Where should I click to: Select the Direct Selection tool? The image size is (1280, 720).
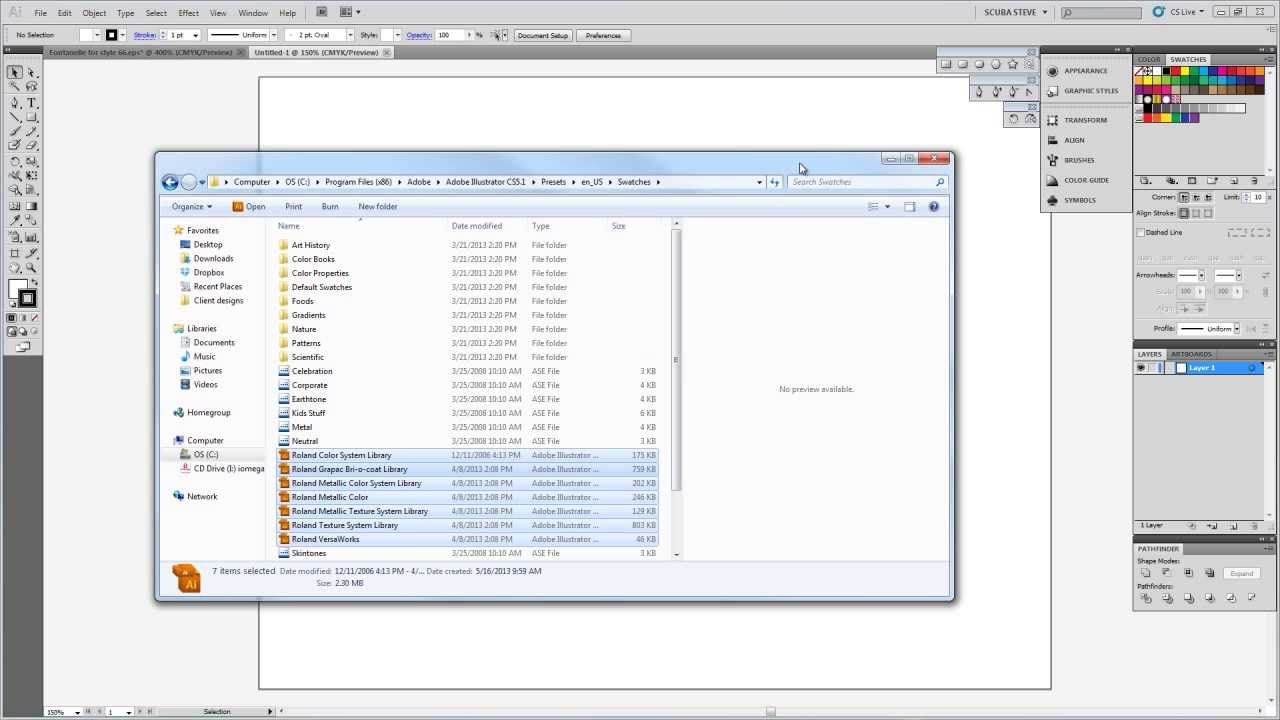pos(31,73)
